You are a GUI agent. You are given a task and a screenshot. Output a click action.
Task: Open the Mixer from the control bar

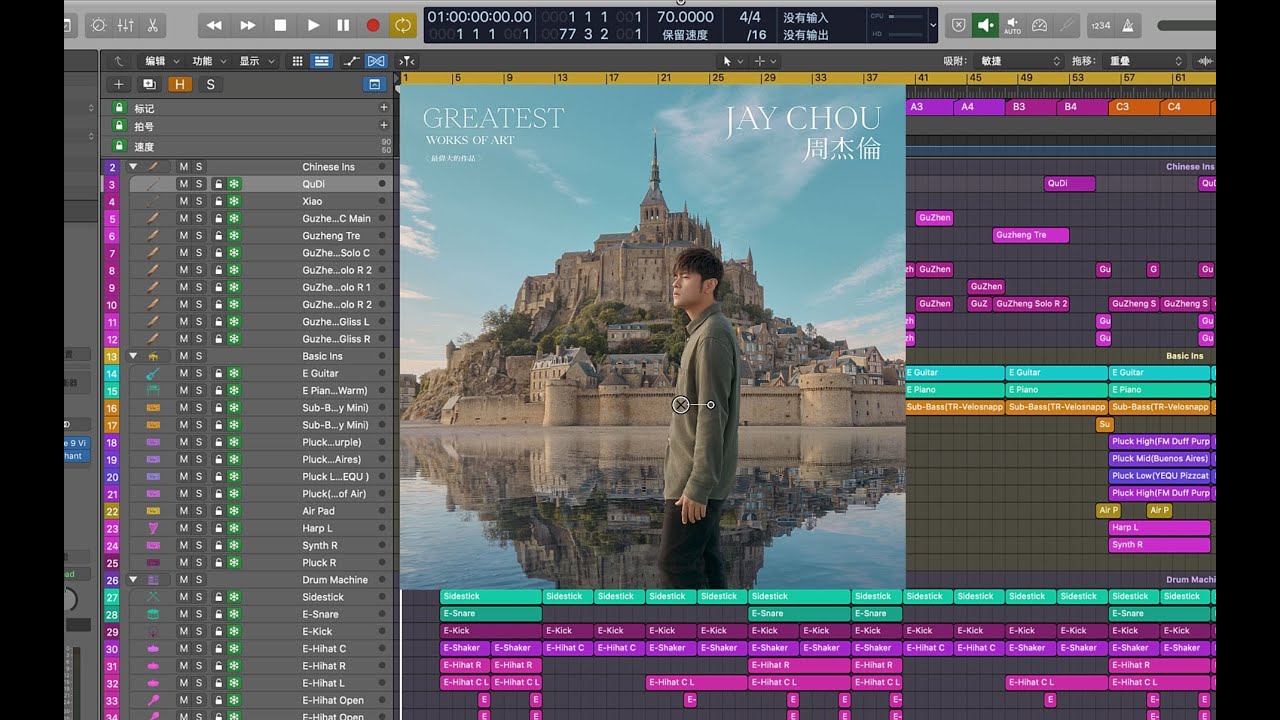[126, 25]
